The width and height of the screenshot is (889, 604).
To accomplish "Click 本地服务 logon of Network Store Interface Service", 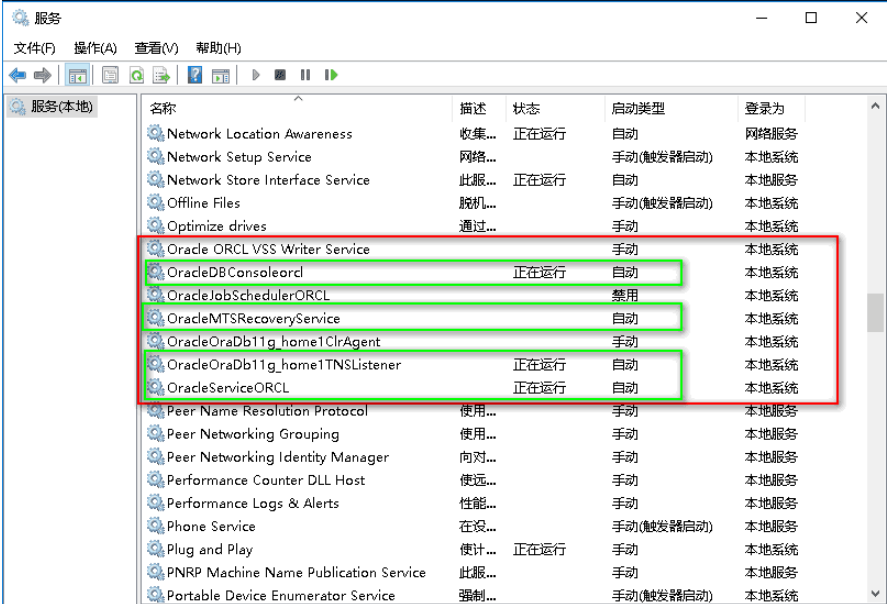I will [771, 180].
